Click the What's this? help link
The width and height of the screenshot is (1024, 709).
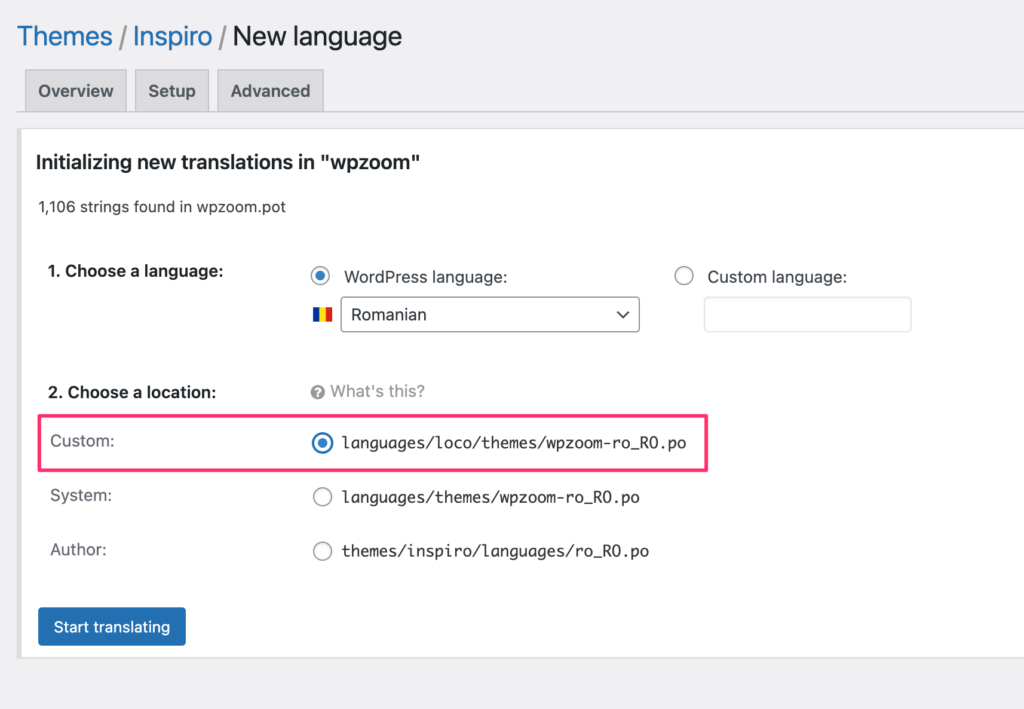[x=377, y=391]
